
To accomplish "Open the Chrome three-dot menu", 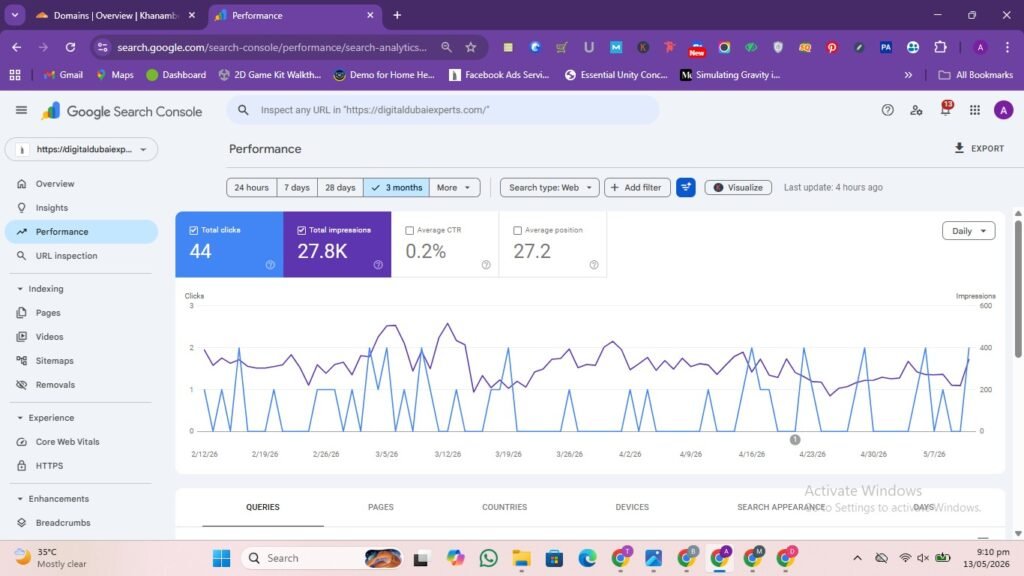I will [x=1007, y=47].
